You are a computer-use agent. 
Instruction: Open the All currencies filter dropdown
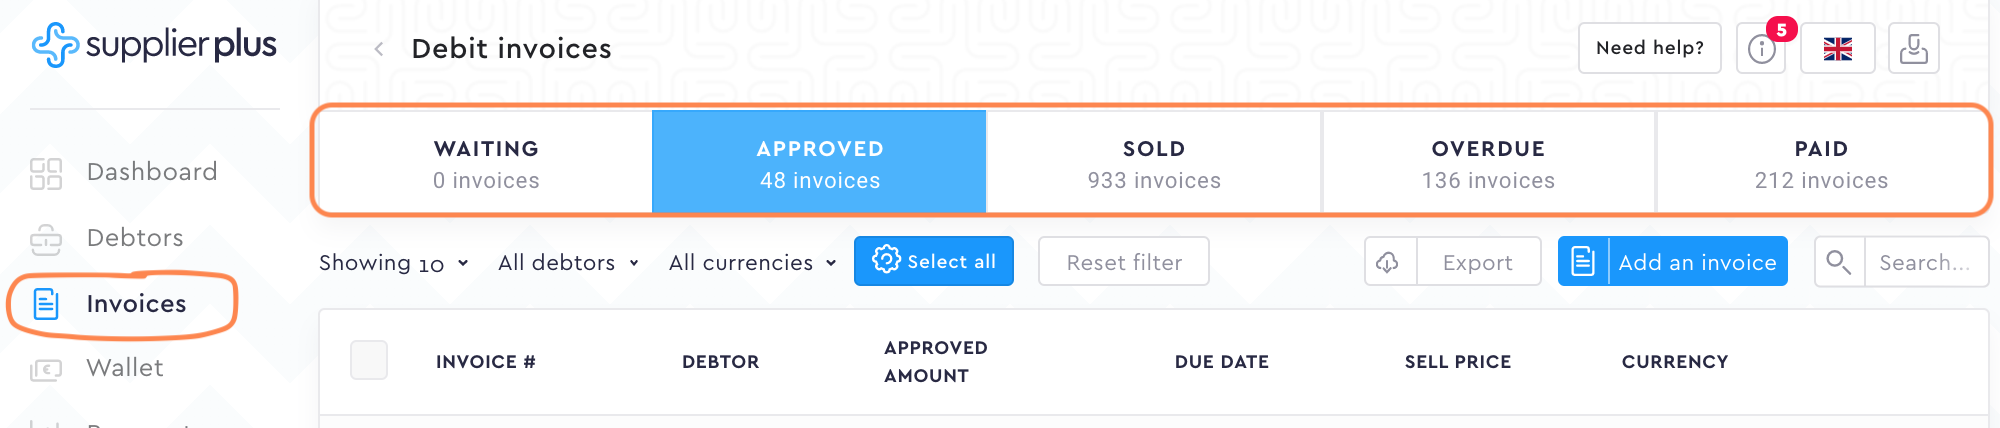coord(752,263)
